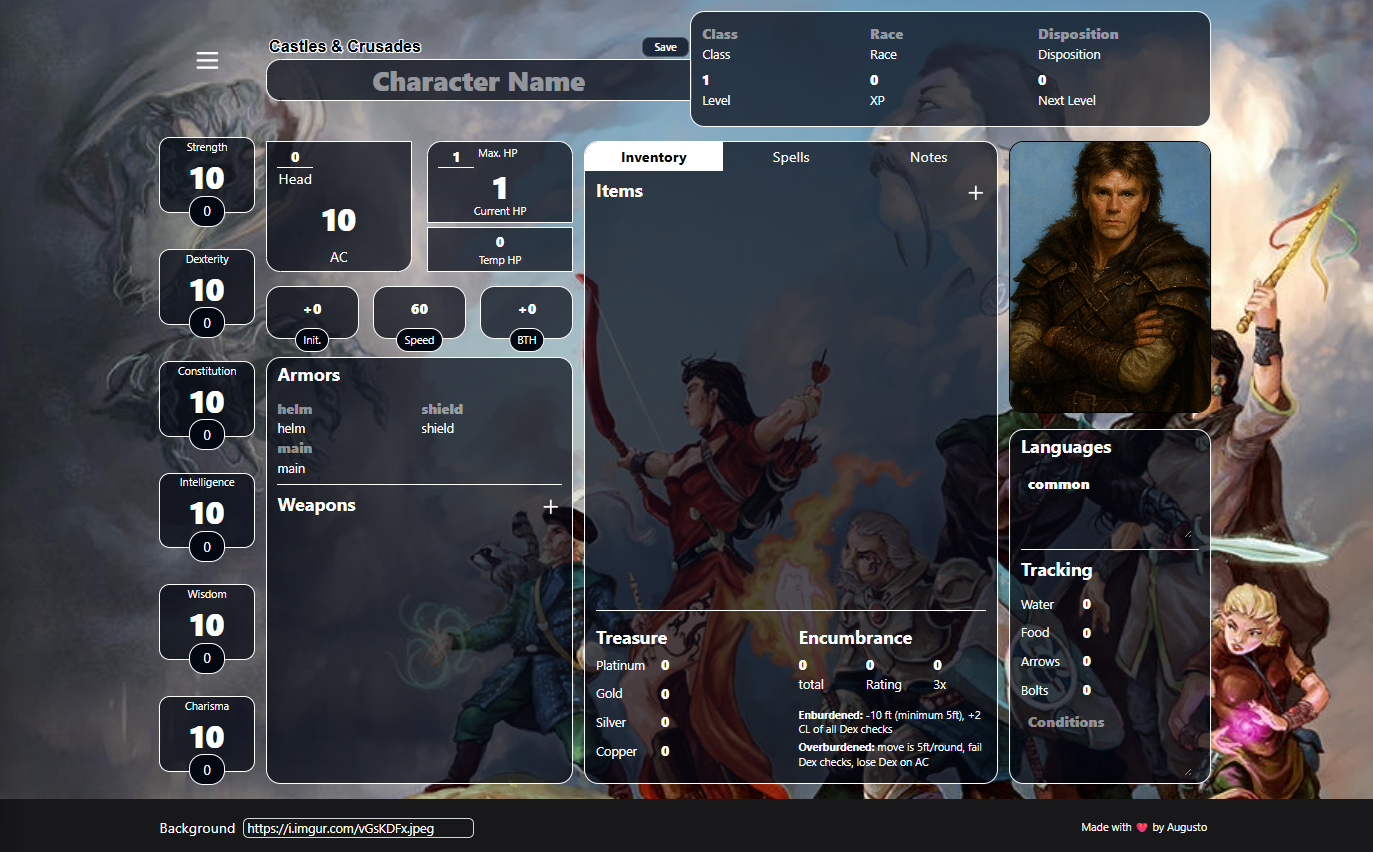Select the Wisdom score value
Image resolution: width=1373 pixels, height=852 pixels.
[207, 625]
